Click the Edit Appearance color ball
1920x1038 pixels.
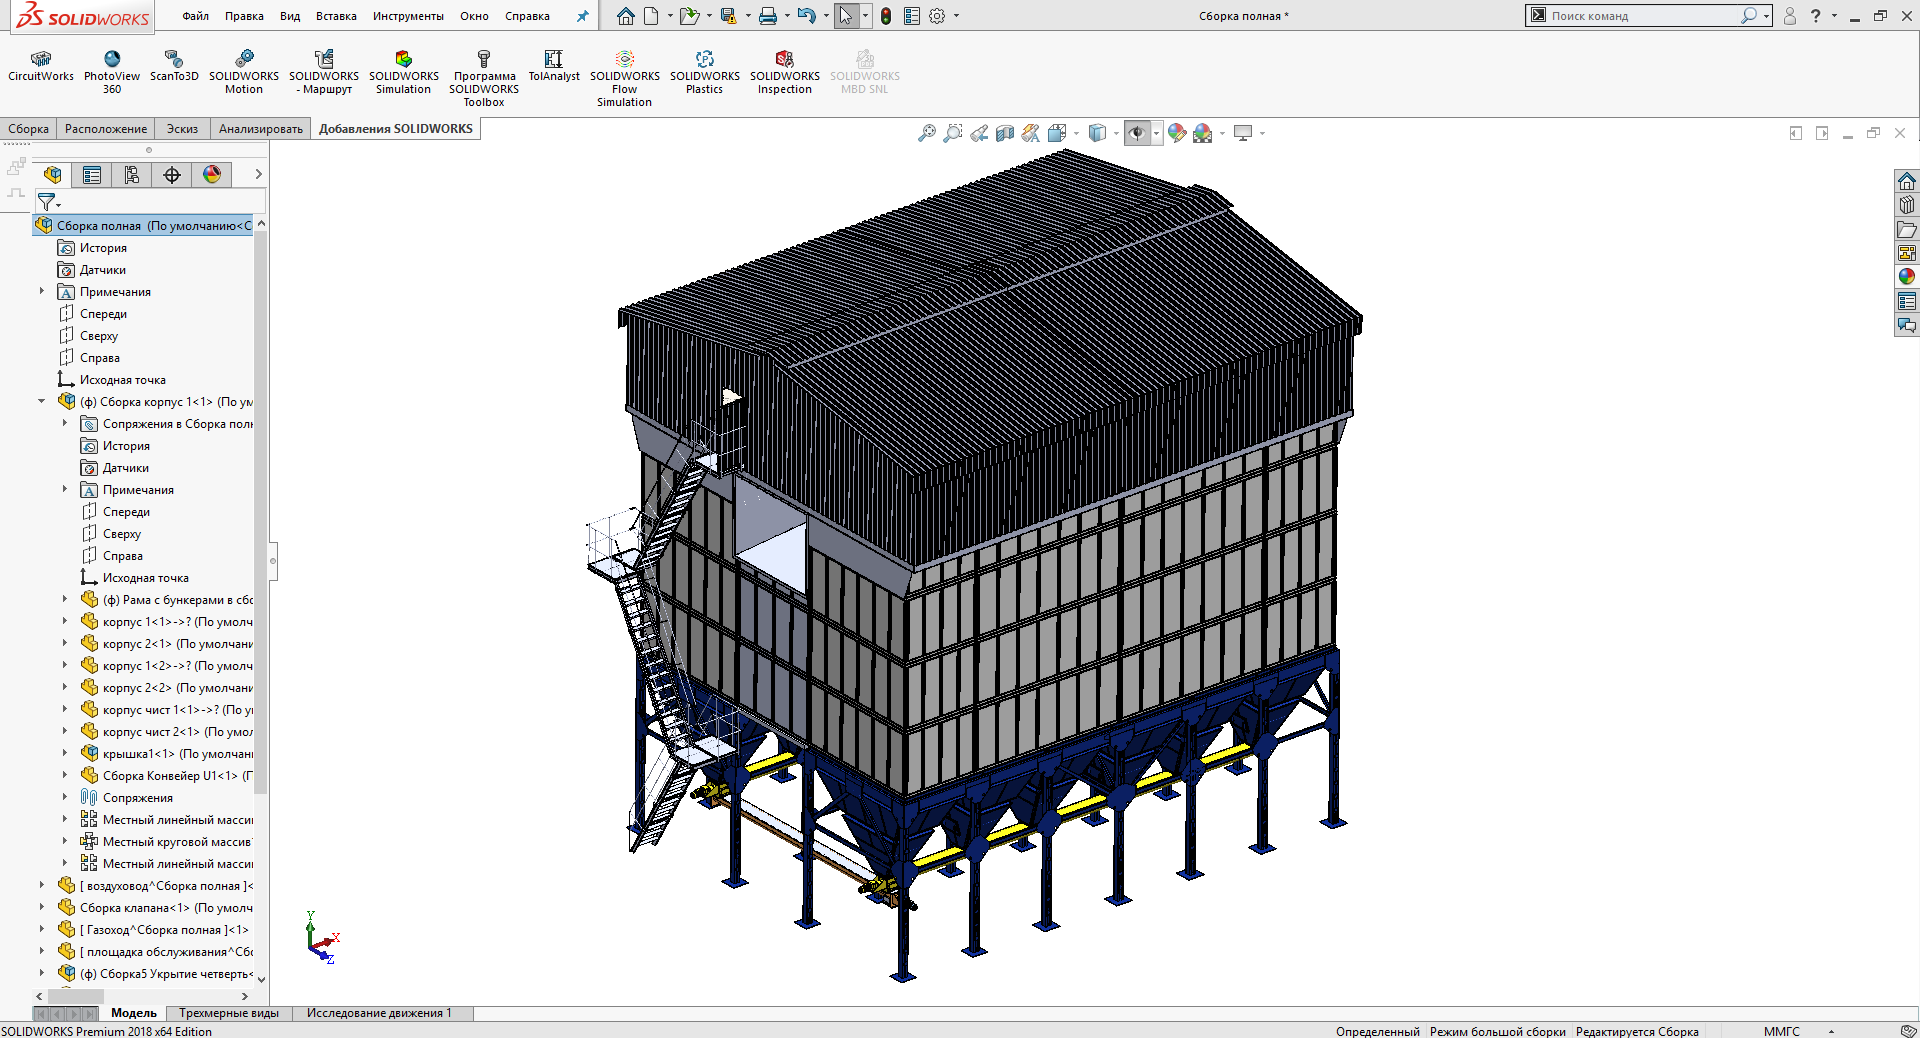(x=1177, y=133)
